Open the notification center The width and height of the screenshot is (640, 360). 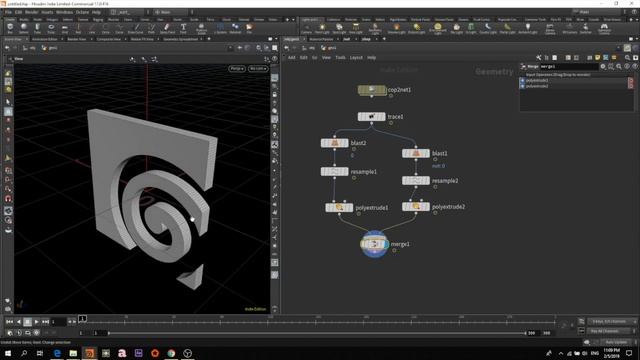[629, 353]
